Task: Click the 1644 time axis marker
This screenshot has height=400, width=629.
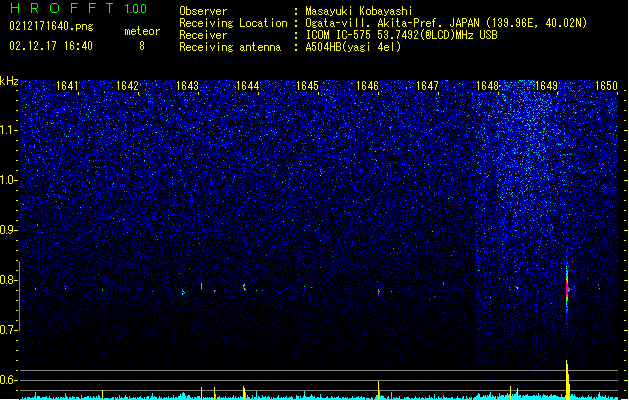Action: tap(248, 86)
